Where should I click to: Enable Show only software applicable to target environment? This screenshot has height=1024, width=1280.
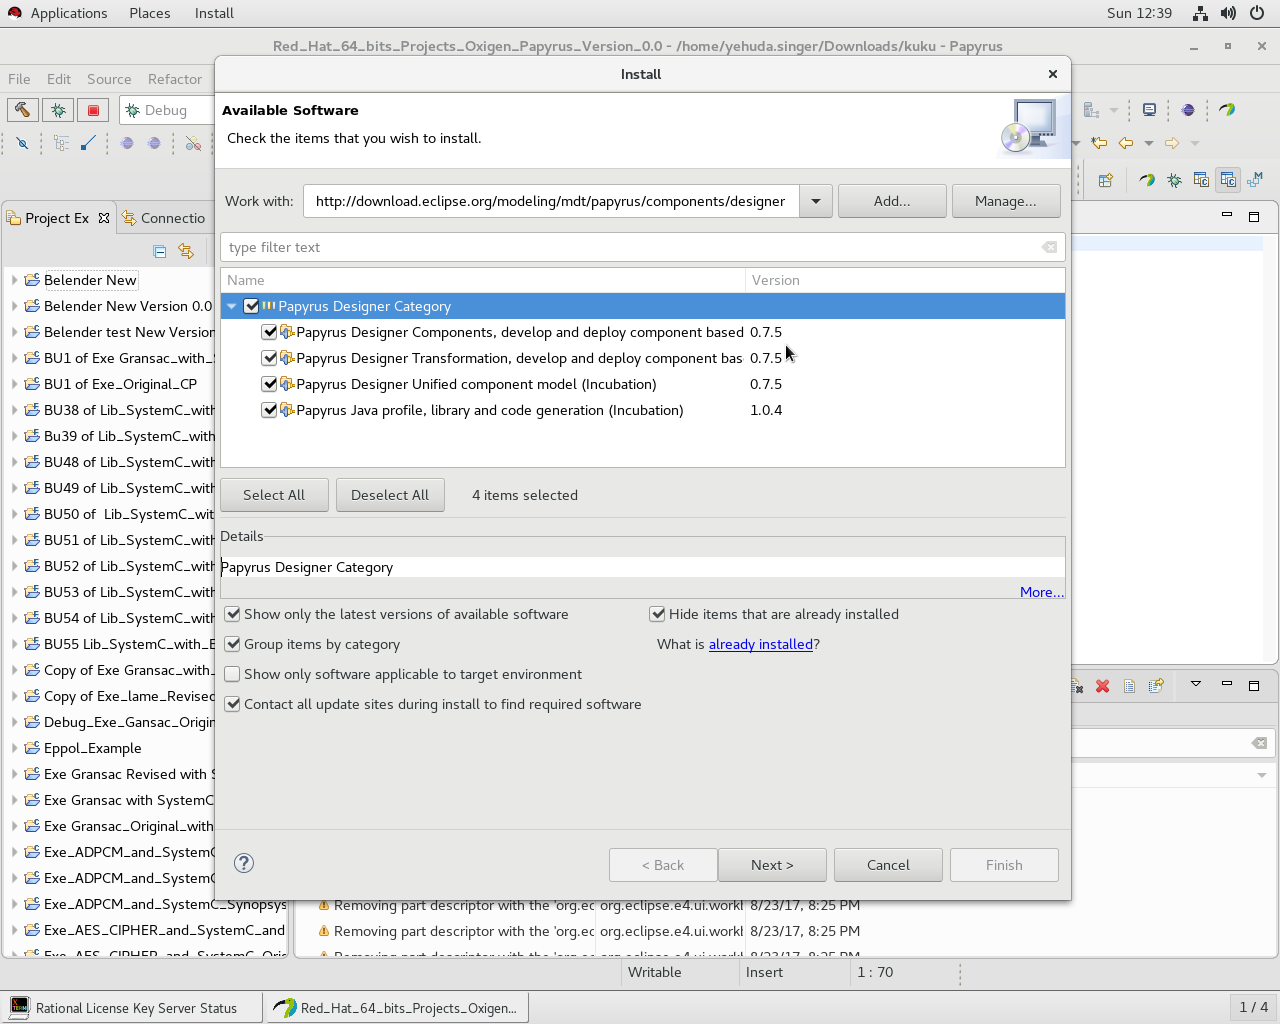233,674
